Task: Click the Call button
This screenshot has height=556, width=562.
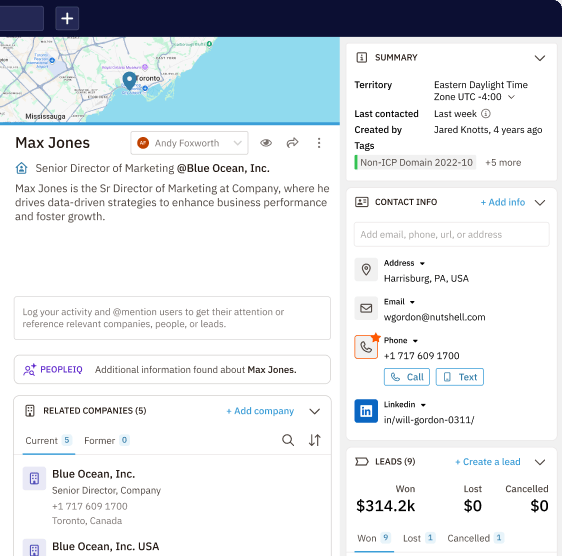Action: [407, 377]
